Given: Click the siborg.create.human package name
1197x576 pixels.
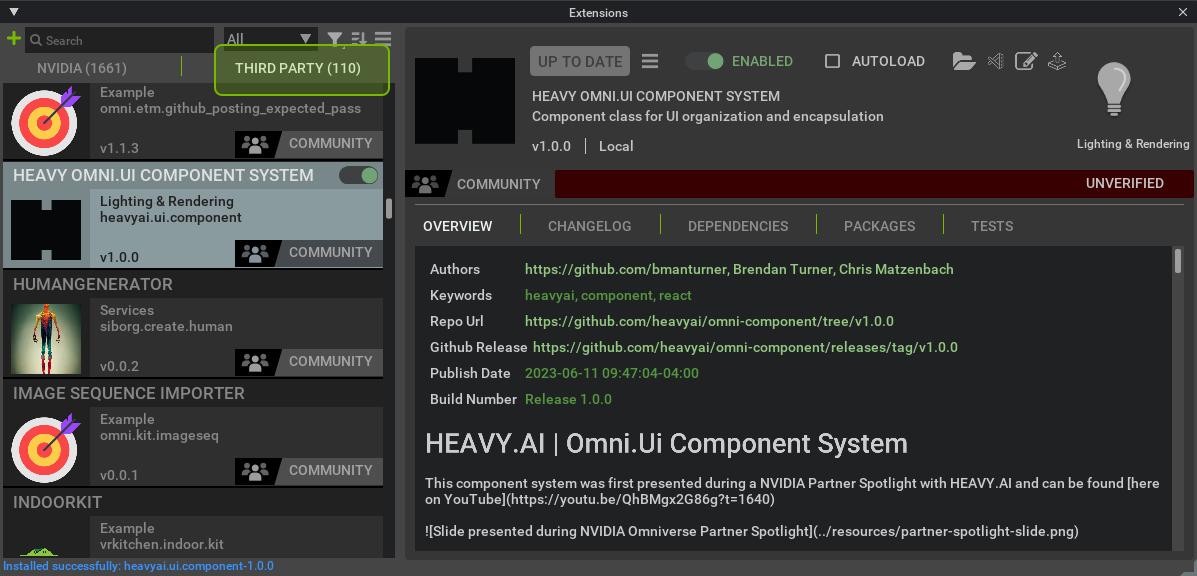Looking at the screenshot, I should 166,327.
